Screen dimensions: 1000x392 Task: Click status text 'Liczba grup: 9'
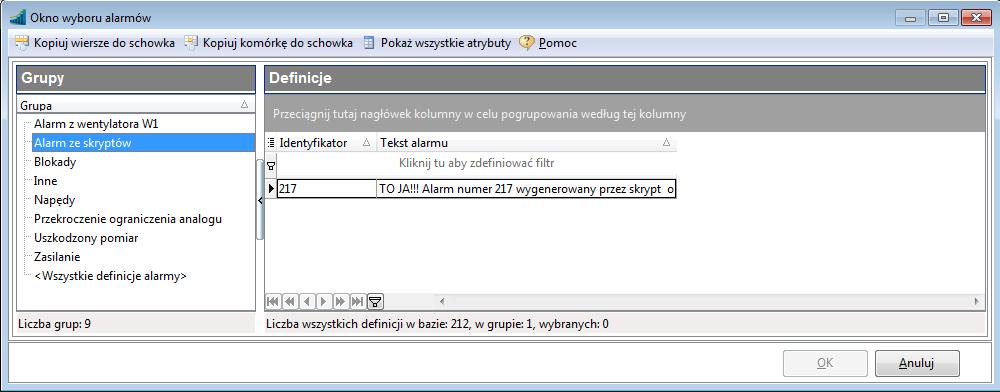click(55, 324)
